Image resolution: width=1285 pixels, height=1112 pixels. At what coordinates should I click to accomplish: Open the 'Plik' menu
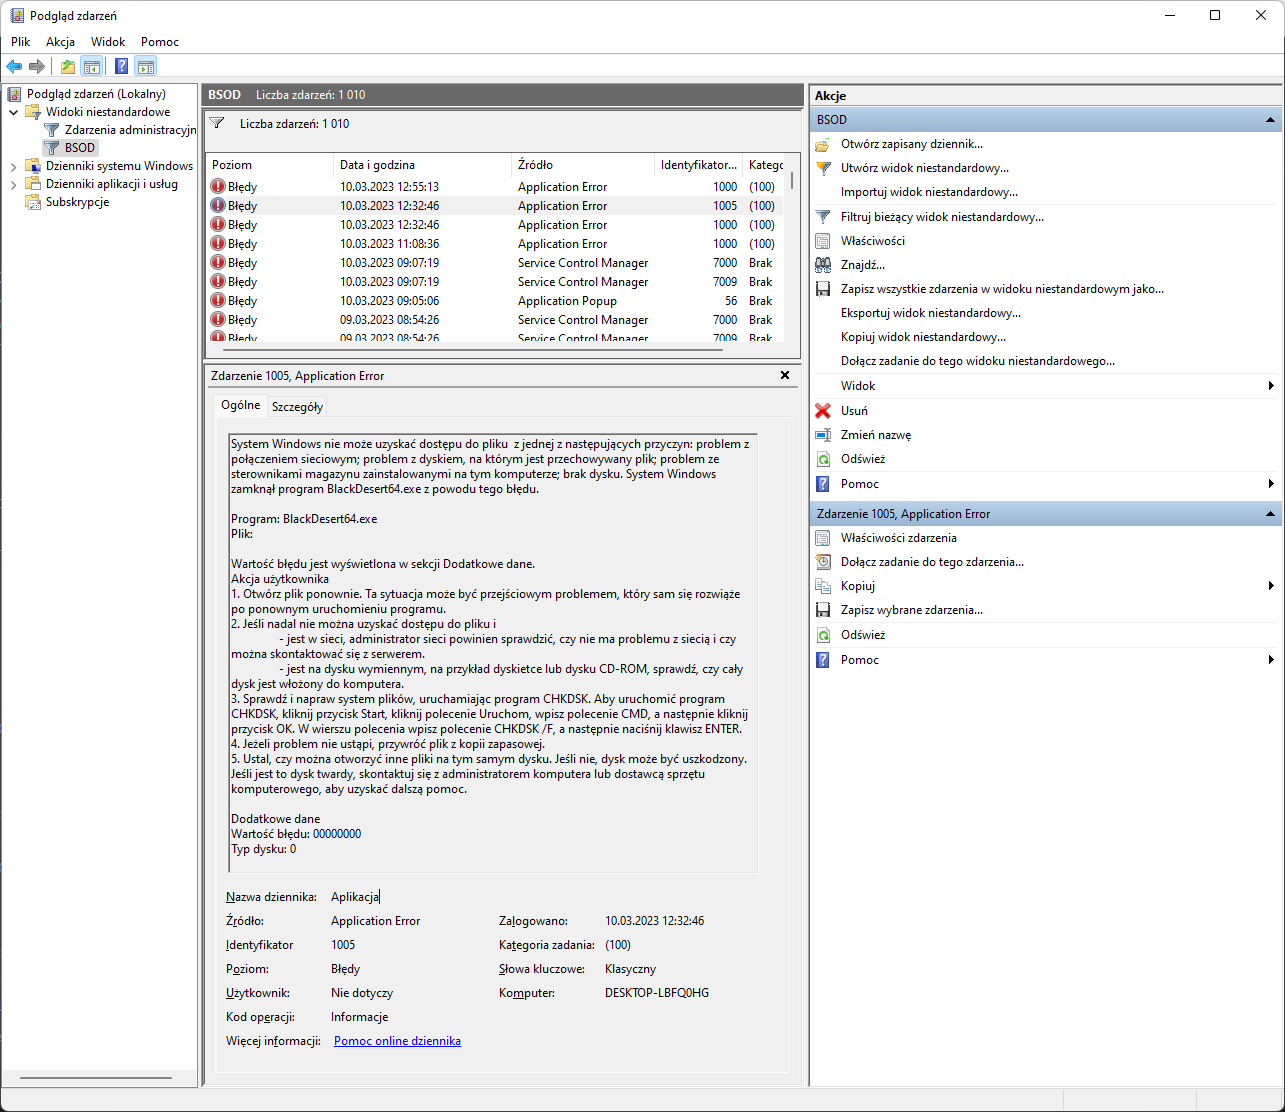[x=21, y=42]
